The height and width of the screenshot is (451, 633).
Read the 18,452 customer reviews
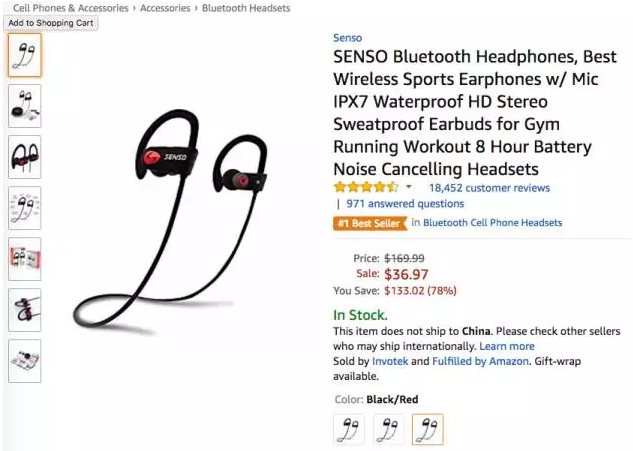(489, 188)
